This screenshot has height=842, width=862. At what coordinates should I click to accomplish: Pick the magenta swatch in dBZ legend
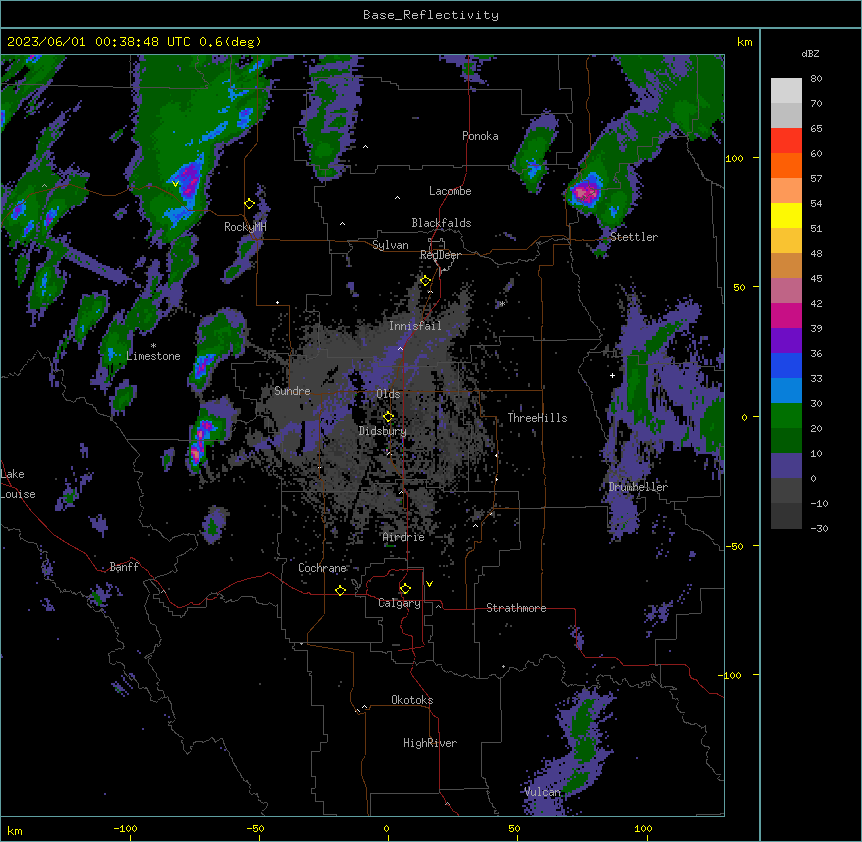786,315
